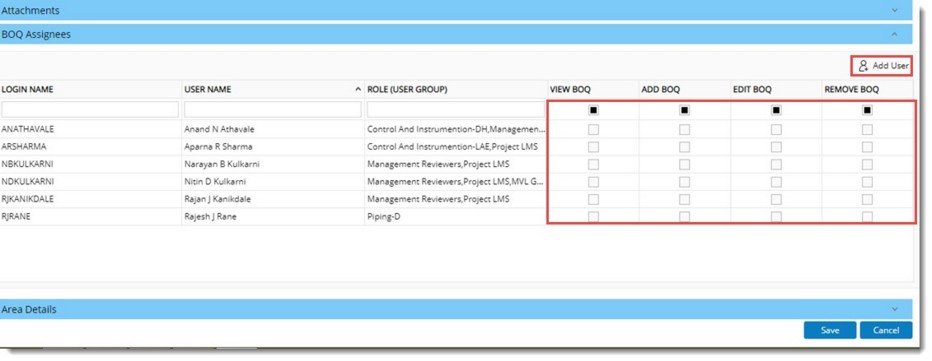The height and width of the screenshot is (361, 932).
Task: Check VIEW BOQ for RJRANE
Action: pyautogui.click(x=593, y=216)
